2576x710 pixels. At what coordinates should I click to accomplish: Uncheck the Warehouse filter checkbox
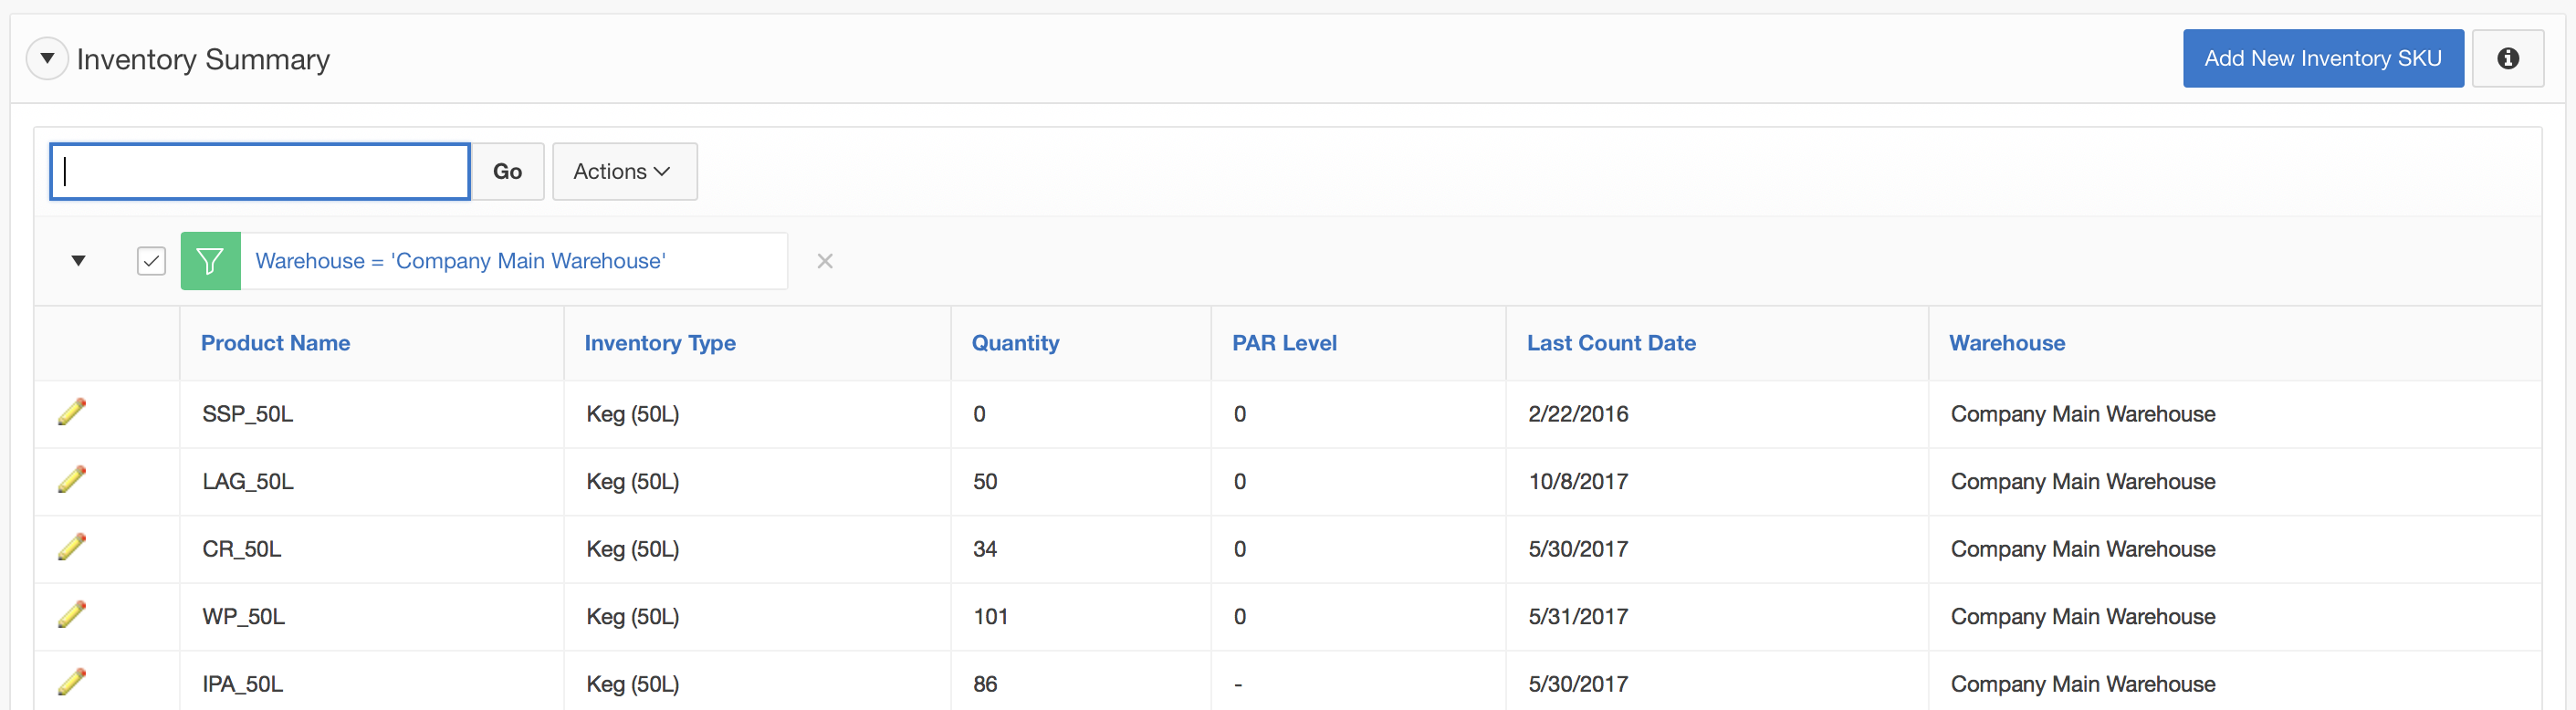tap(151, 261)
